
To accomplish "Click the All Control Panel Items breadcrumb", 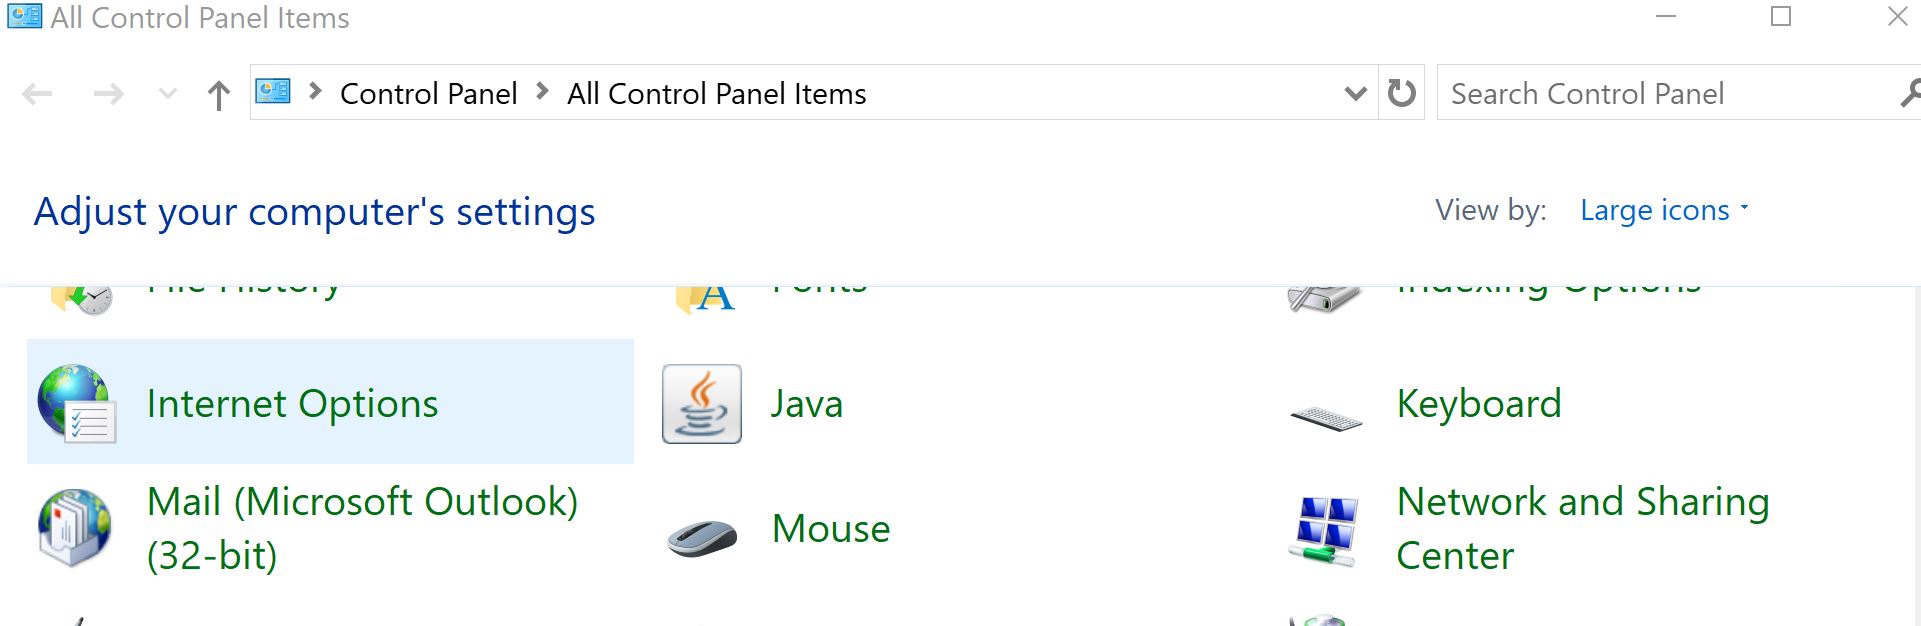I will (716, 93).
